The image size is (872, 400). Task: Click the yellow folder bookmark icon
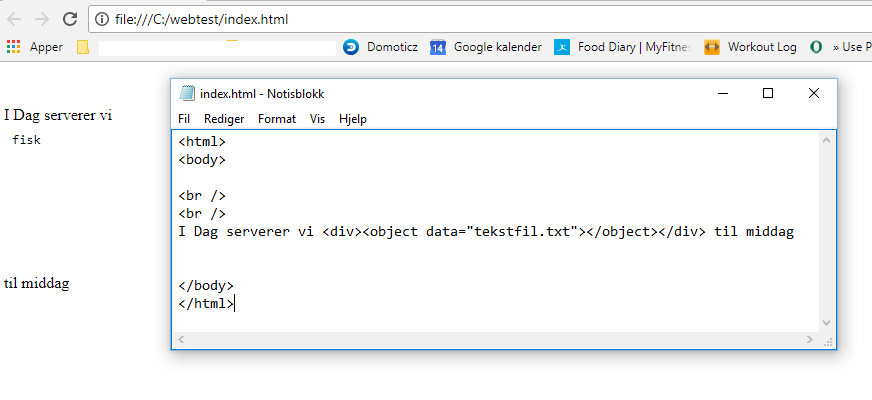click(83, 47)
